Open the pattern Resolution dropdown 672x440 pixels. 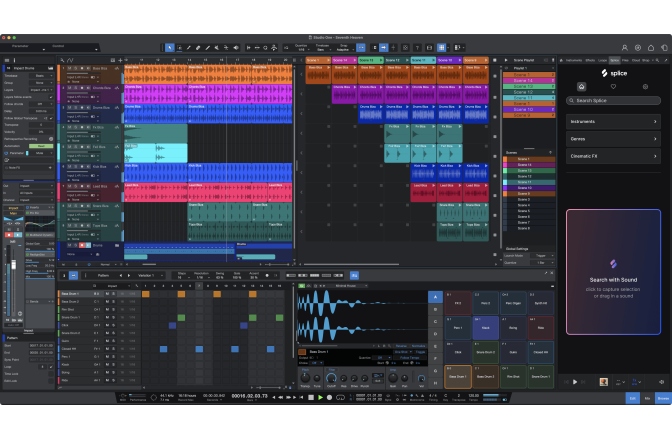(x=201, y=278)
